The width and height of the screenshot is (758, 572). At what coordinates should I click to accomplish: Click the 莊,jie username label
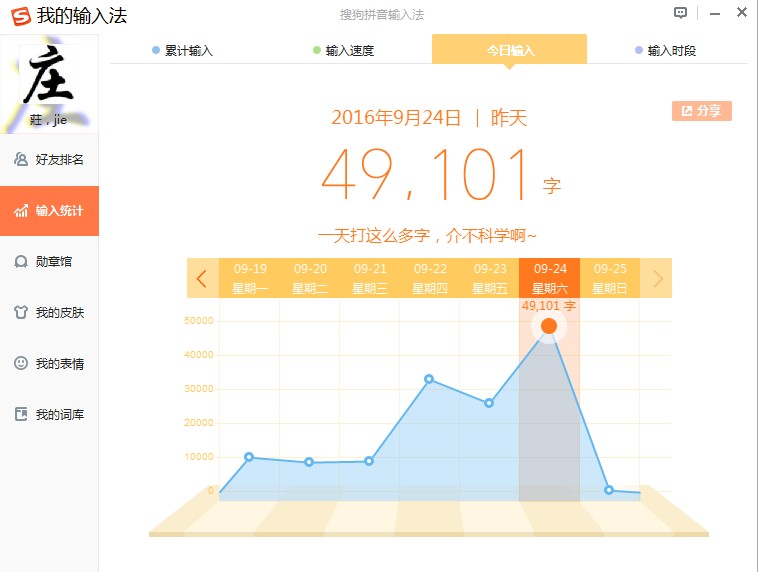click(x=48, y=120)
